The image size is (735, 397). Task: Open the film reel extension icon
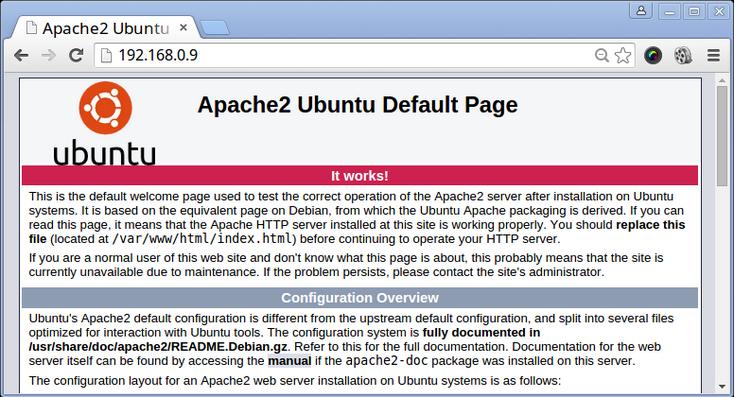tap(683, 55)
